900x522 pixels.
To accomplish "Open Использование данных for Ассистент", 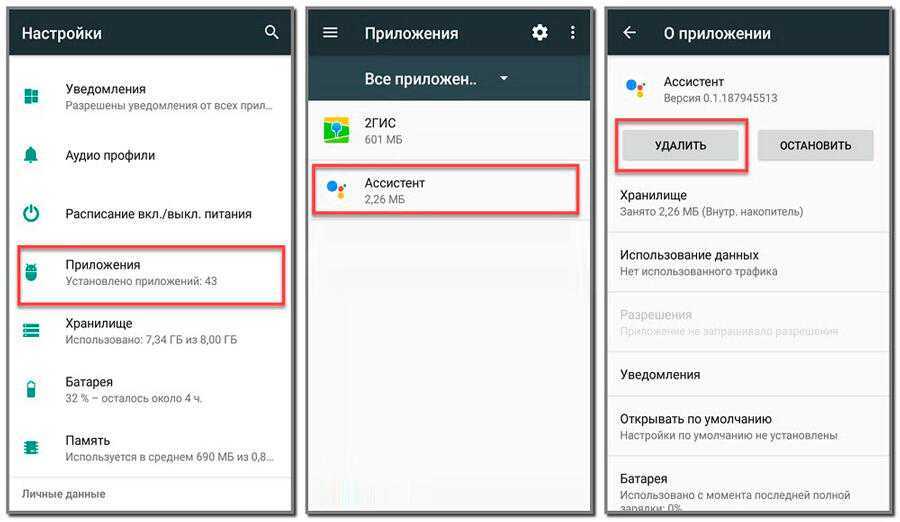I will [748, 262].
